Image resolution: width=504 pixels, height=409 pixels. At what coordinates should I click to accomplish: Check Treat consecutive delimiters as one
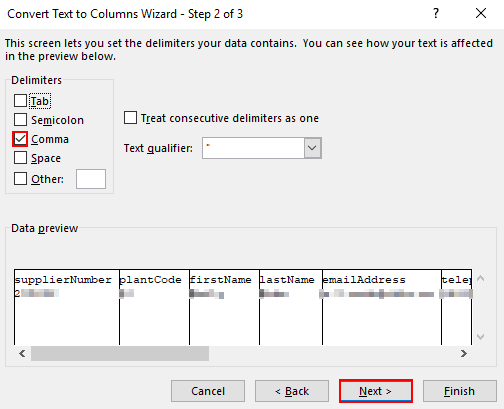[130, 118]
